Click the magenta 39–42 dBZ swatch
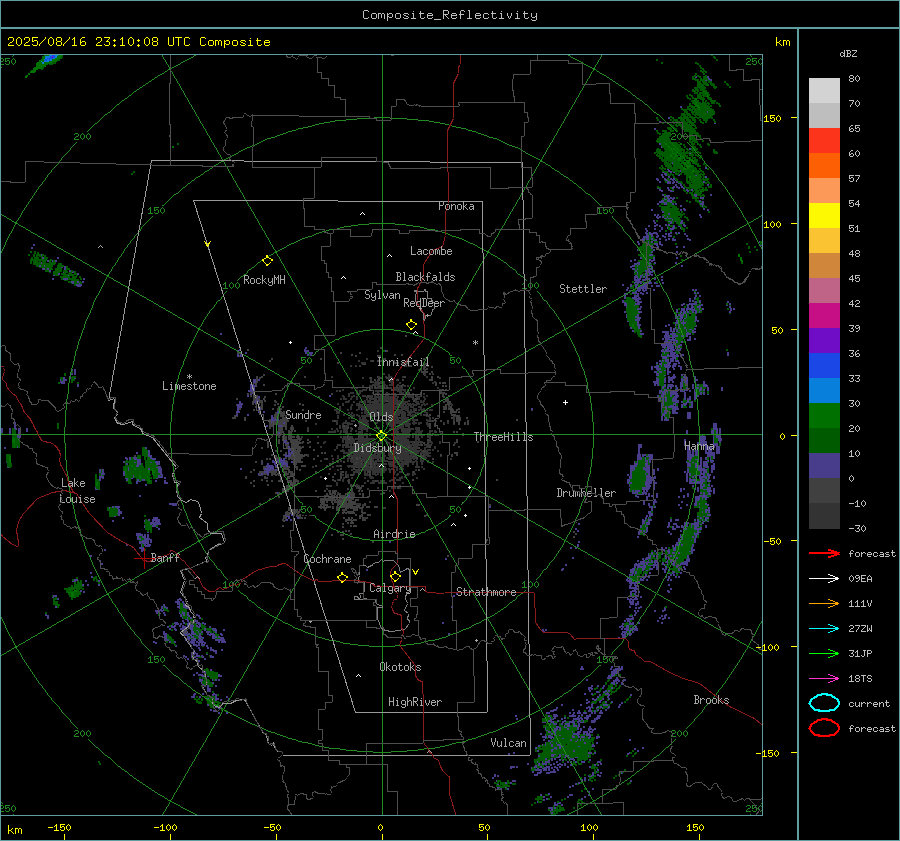The image size is (900, 841). 824,316
